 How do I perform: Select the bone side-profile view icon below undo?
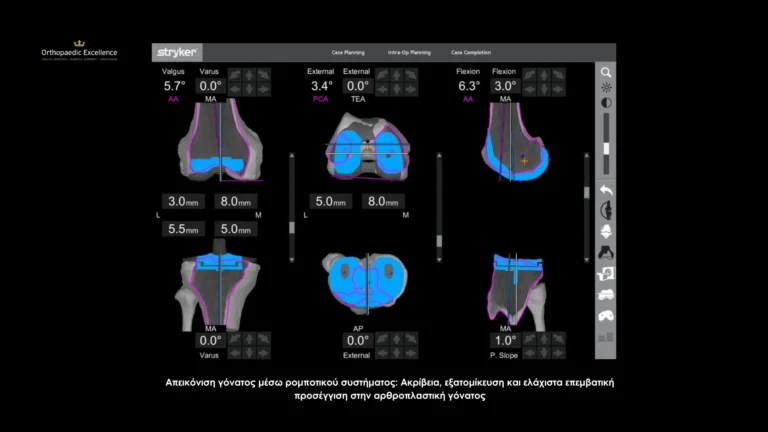pyautogui.click(x=606, y=211)
